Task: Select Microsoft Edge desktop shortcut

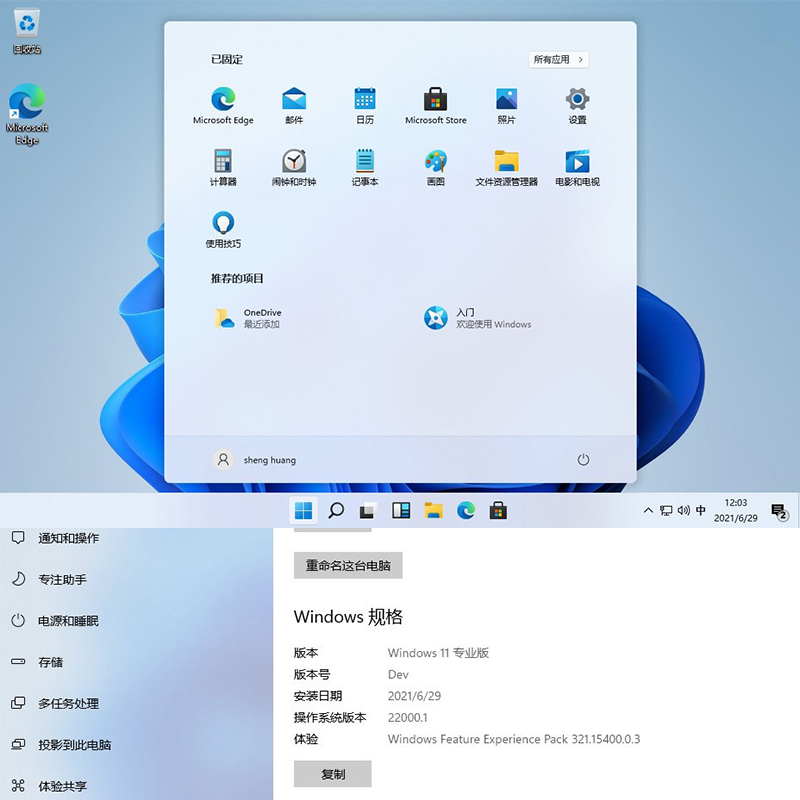Action: point(27,114)
